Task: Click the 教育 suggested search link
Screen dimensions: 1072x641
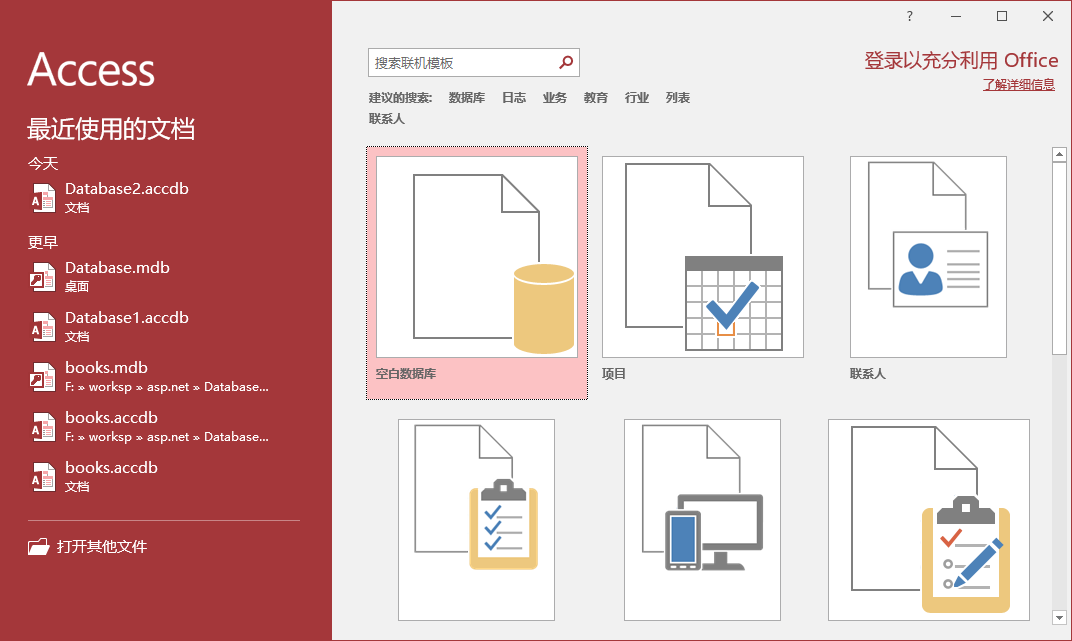Action: 596,98
